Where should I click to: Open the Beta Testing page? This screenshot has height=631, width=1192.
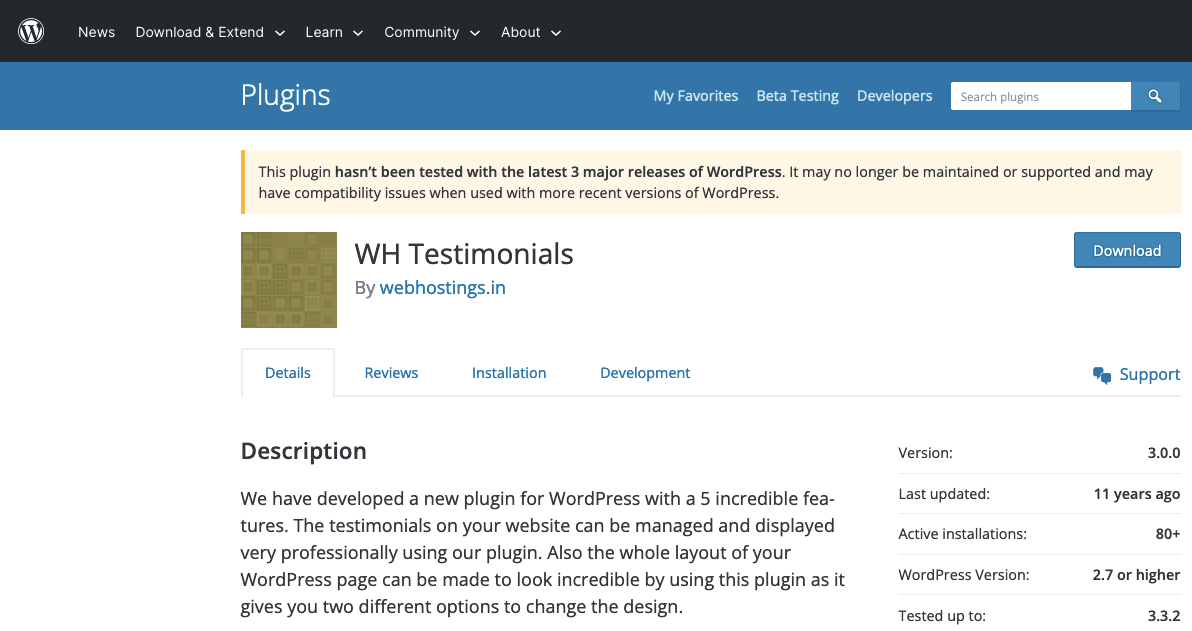click(x=797, y=96)
